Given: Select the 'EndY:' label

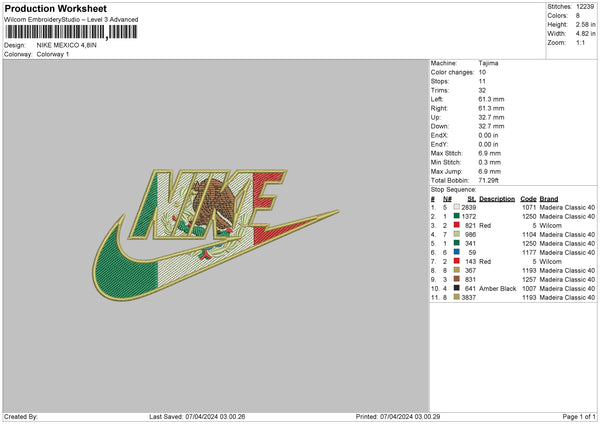Looking at the screenshot, I should (x=439, y=144).
